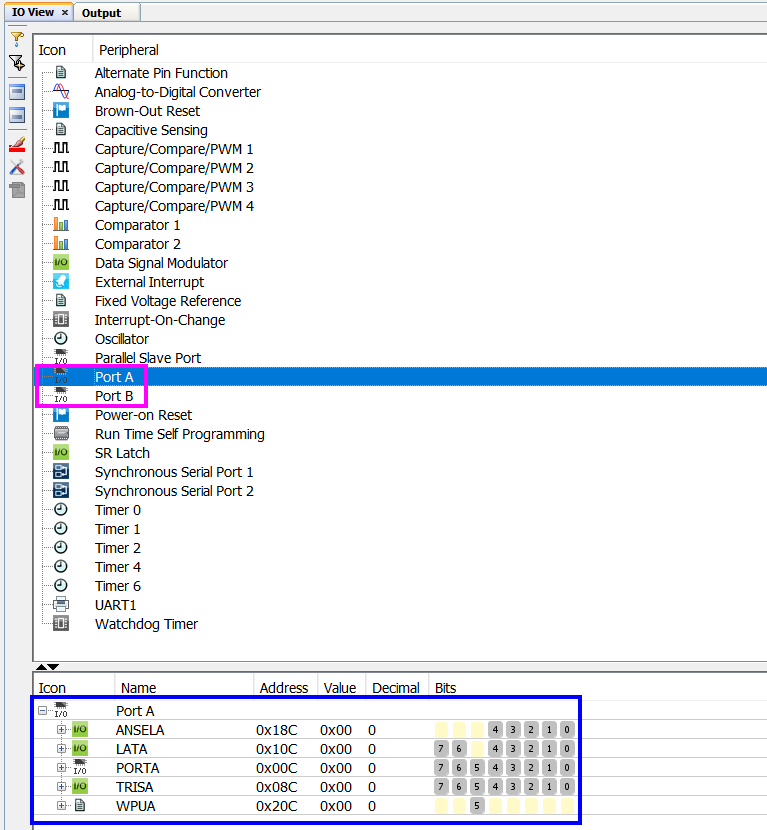The height and width of the screenshot is (830, 767).
Task: Toggle bit 7 of TRISA
Action: 441,787
